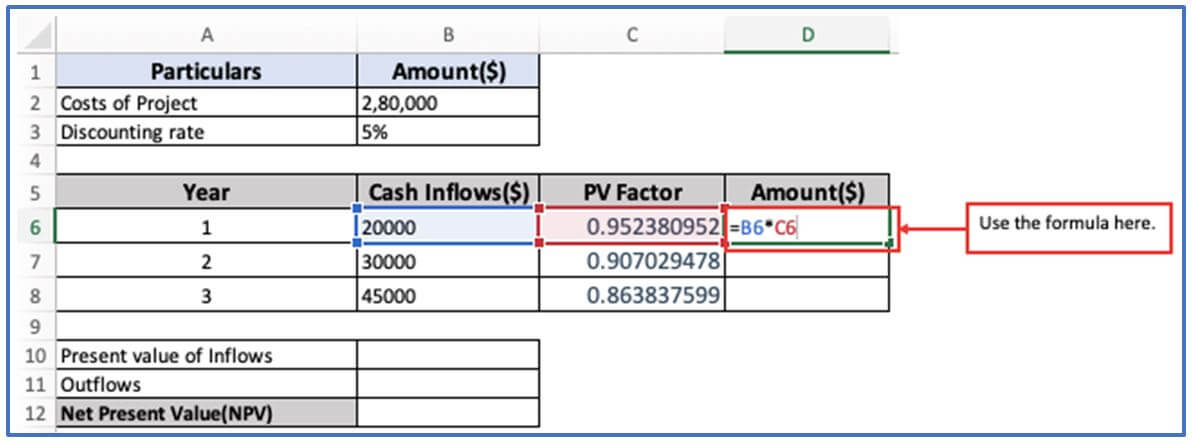The width and height of the screenshot is (1192, 444).
Task: Select the empty NPV value cell
Action: tap(448, 414)
